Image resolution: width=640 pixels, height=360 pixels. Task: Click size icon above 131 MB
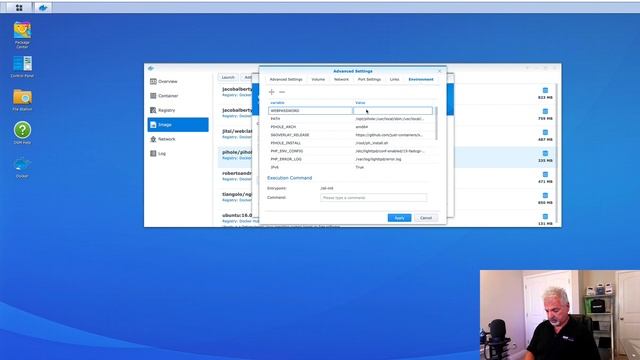click(545, 216)
